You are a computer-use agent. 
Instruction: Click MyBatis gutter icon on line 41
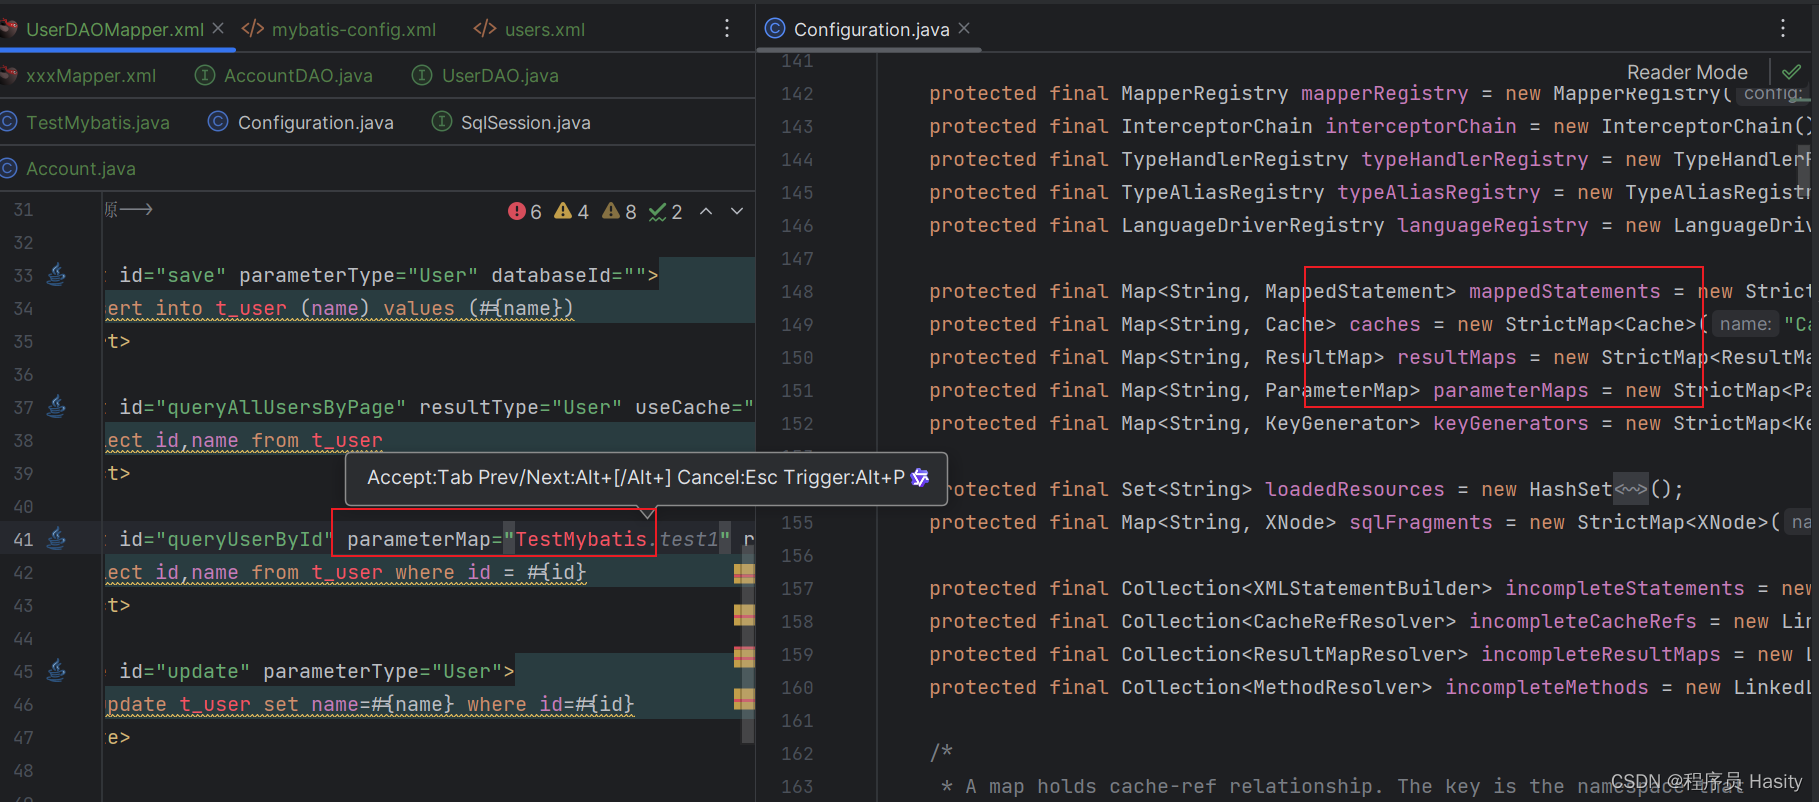tap(57, 537)
